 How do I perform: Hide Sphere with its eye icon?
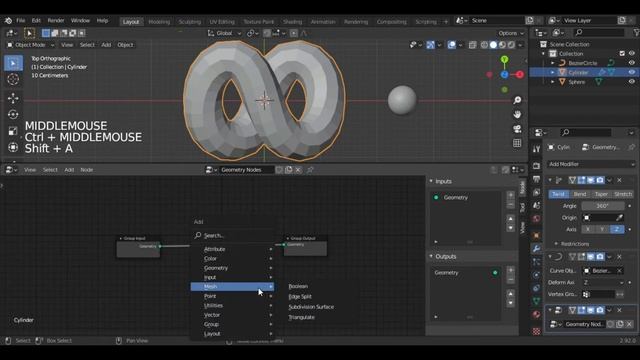coord(632,82)
